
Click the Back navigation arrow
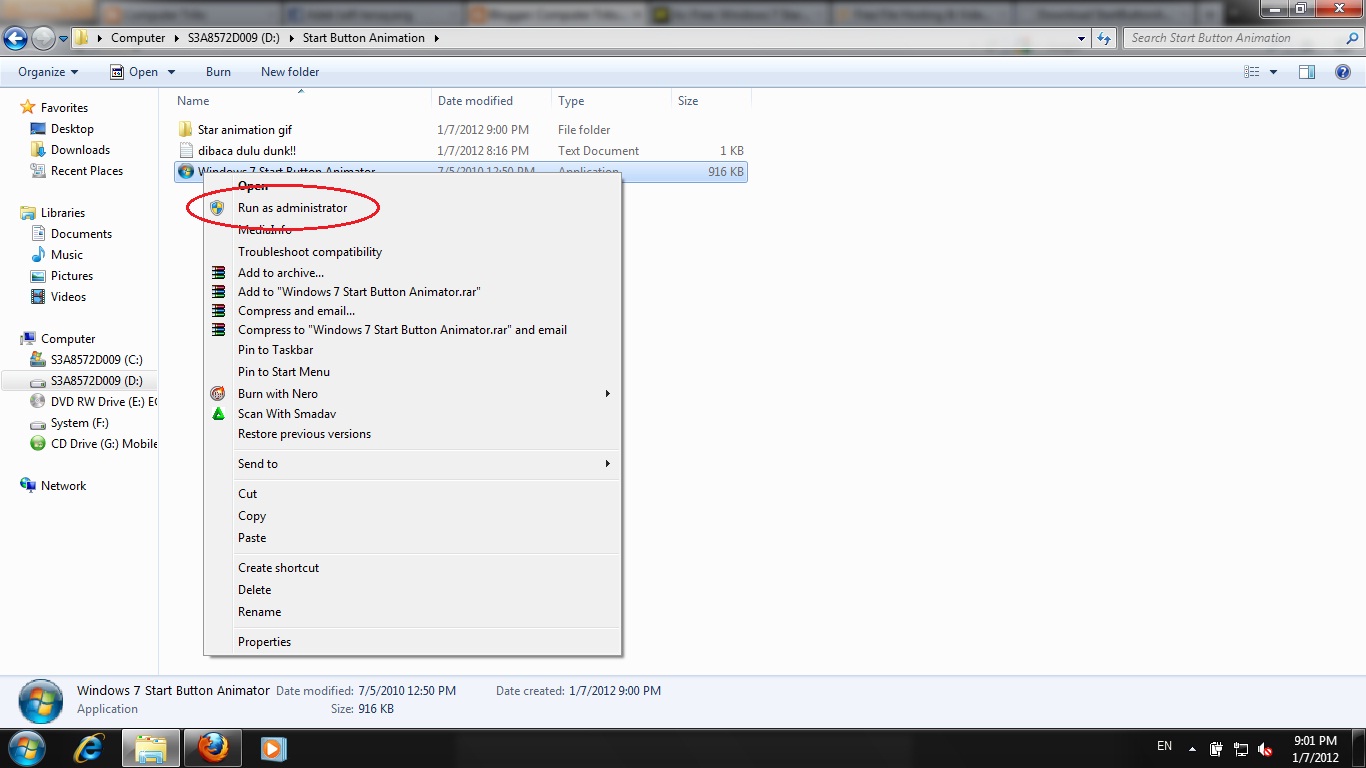pyautogui.click(x=15, y=38)
